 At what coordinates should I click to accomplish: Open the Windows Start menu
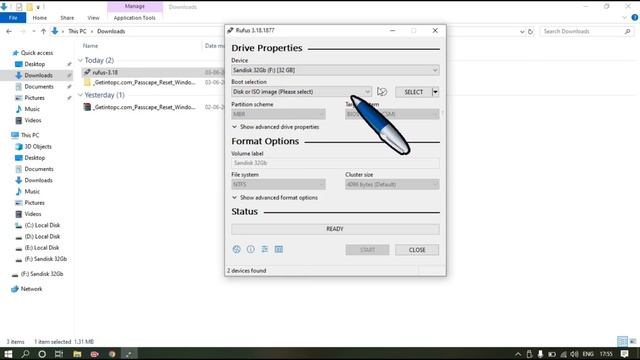8,354
